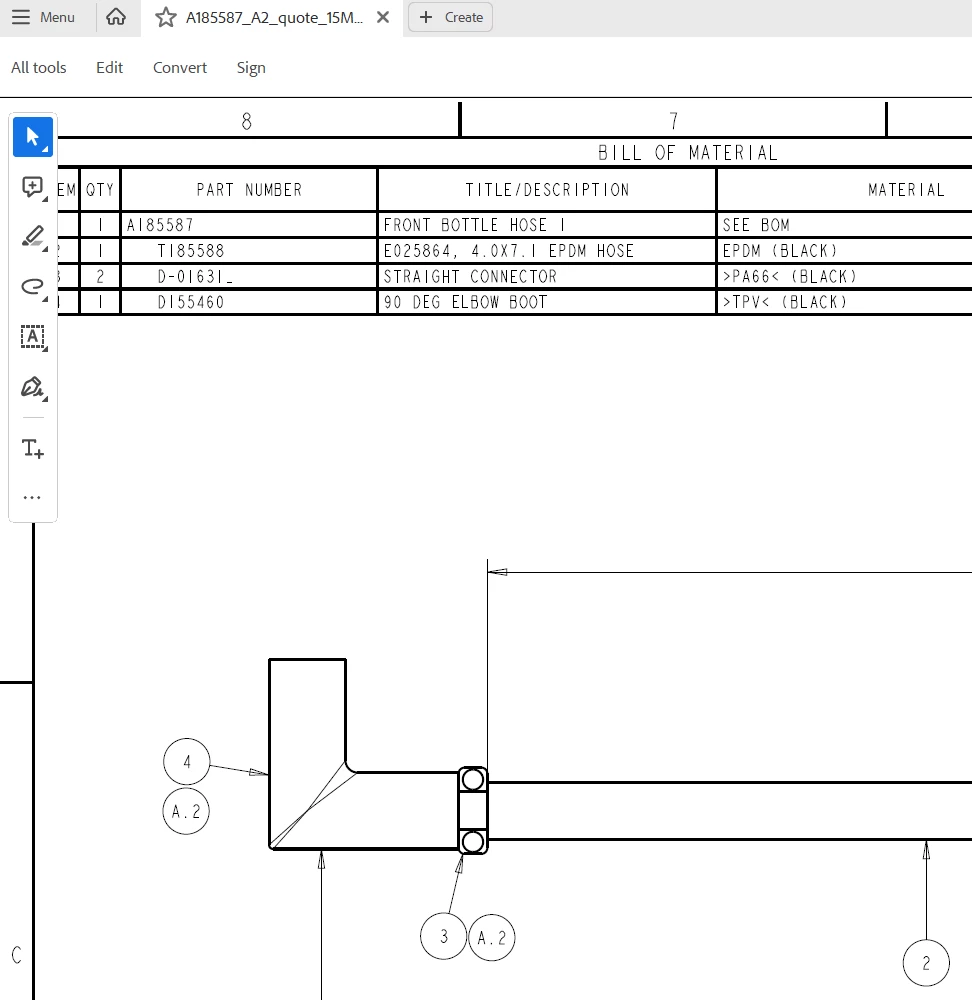Choose the fill and sign pen tool
The height and width of the screenshot is (1000, 972).
tap(33, 387)
